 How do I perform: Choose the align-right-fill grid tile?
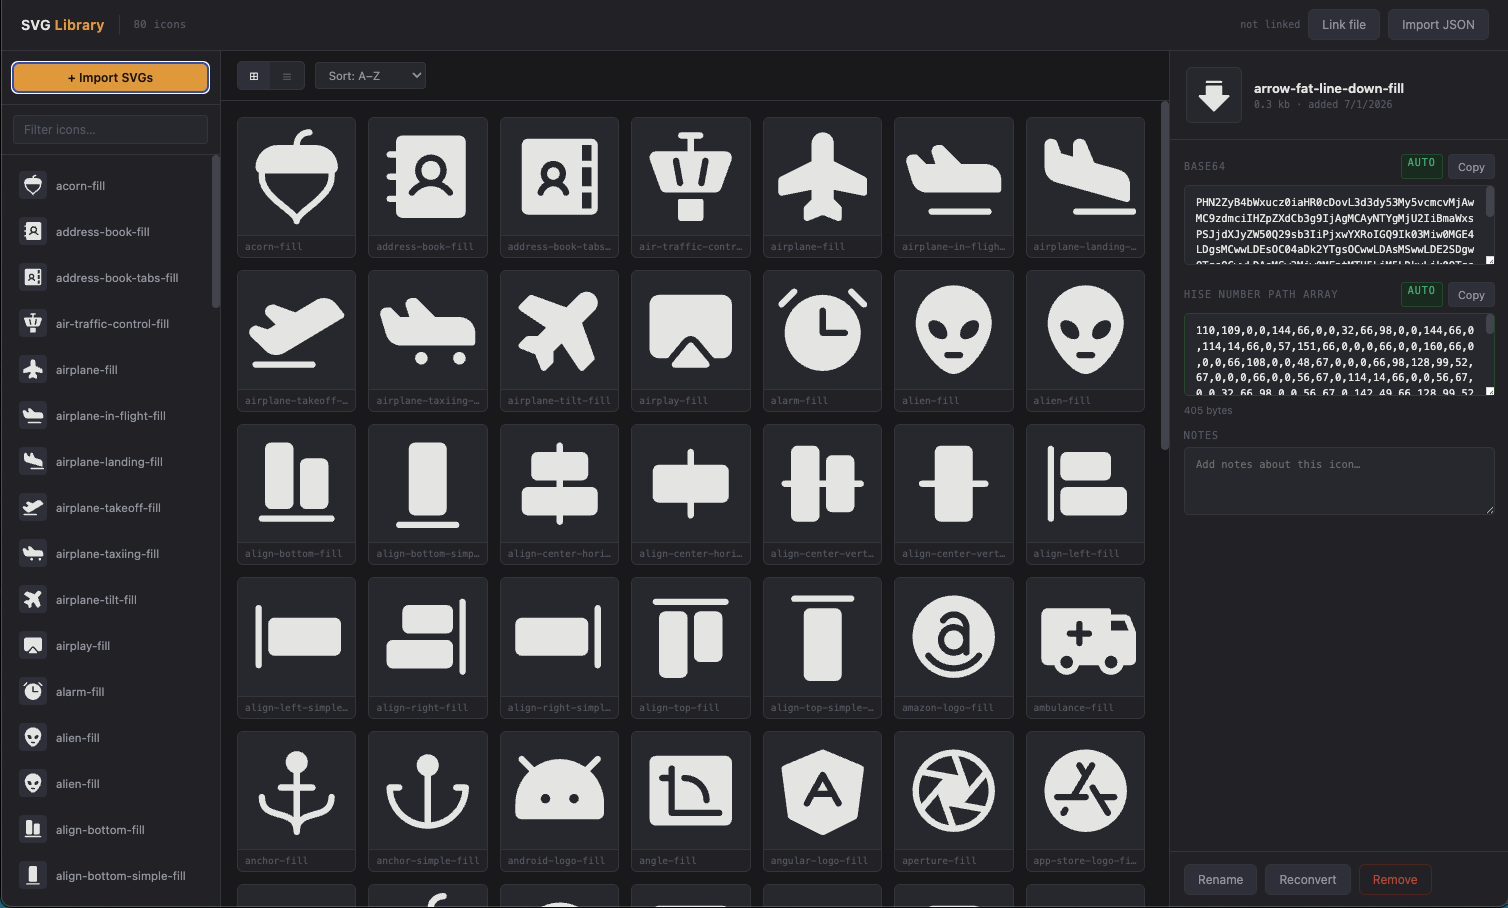(x=427, y=648)
